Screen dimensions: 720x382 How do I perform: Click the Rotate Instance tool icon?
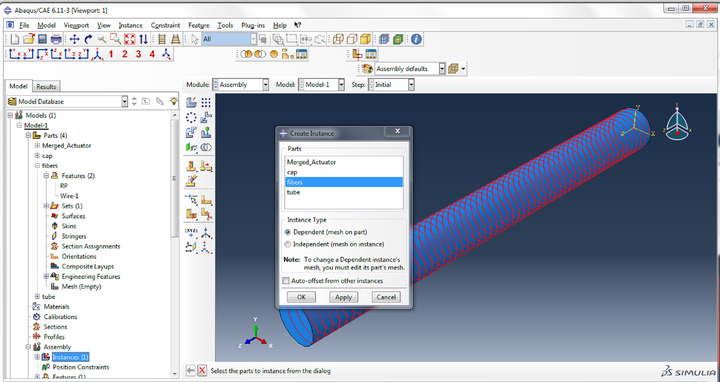tap(191, 133)
